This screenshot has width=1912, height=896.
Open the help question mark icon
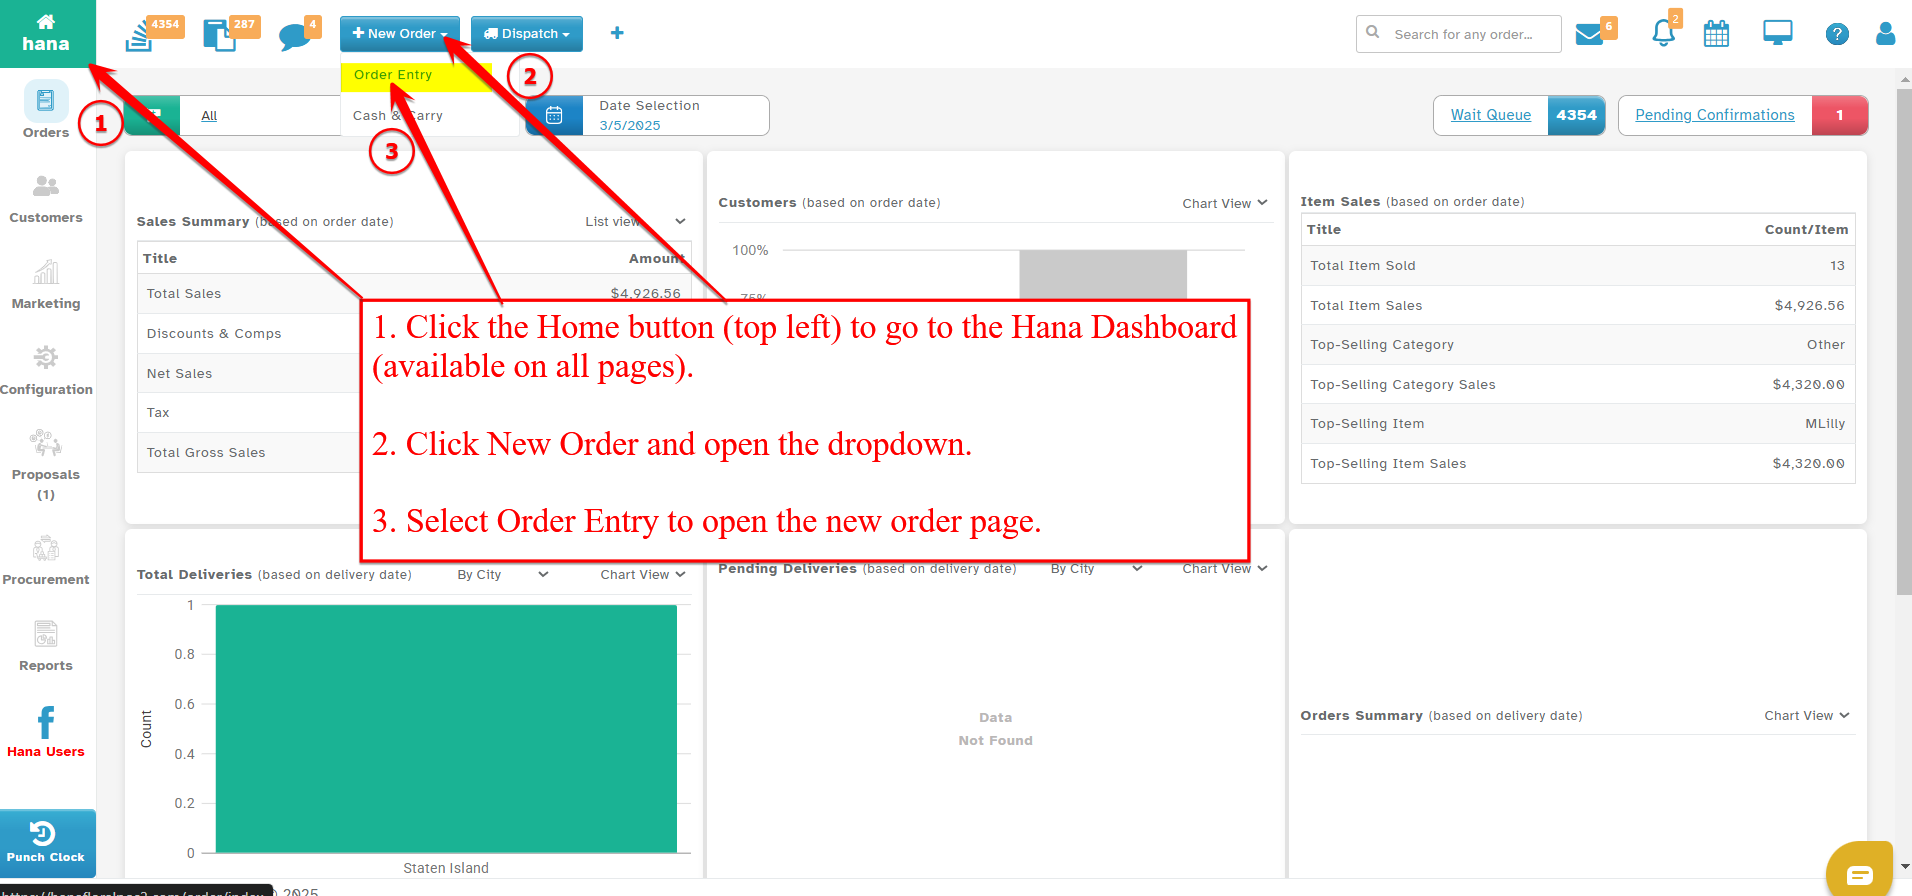[1836, 34]
